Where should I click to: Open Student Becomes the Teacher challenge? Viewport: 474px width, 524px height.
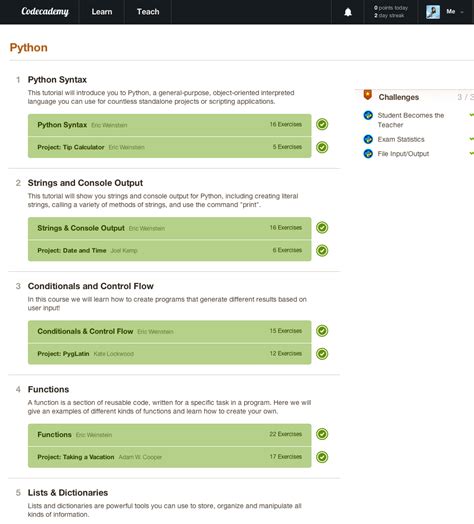click(411, 120)
